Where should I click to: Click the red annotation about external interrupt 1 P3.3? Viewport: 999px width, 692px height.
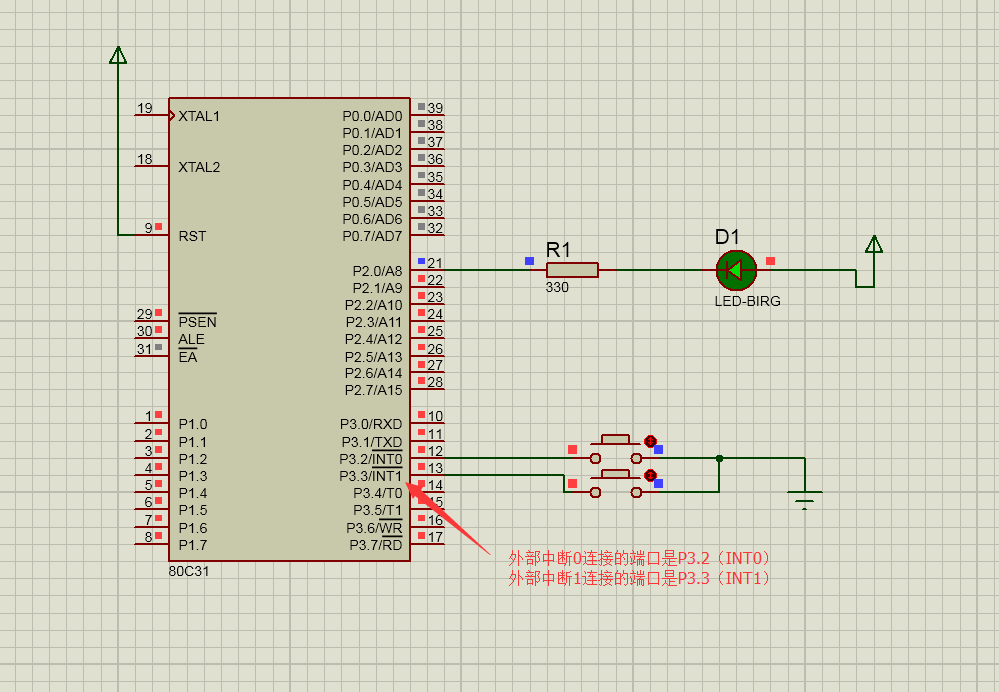coord(640,578)
